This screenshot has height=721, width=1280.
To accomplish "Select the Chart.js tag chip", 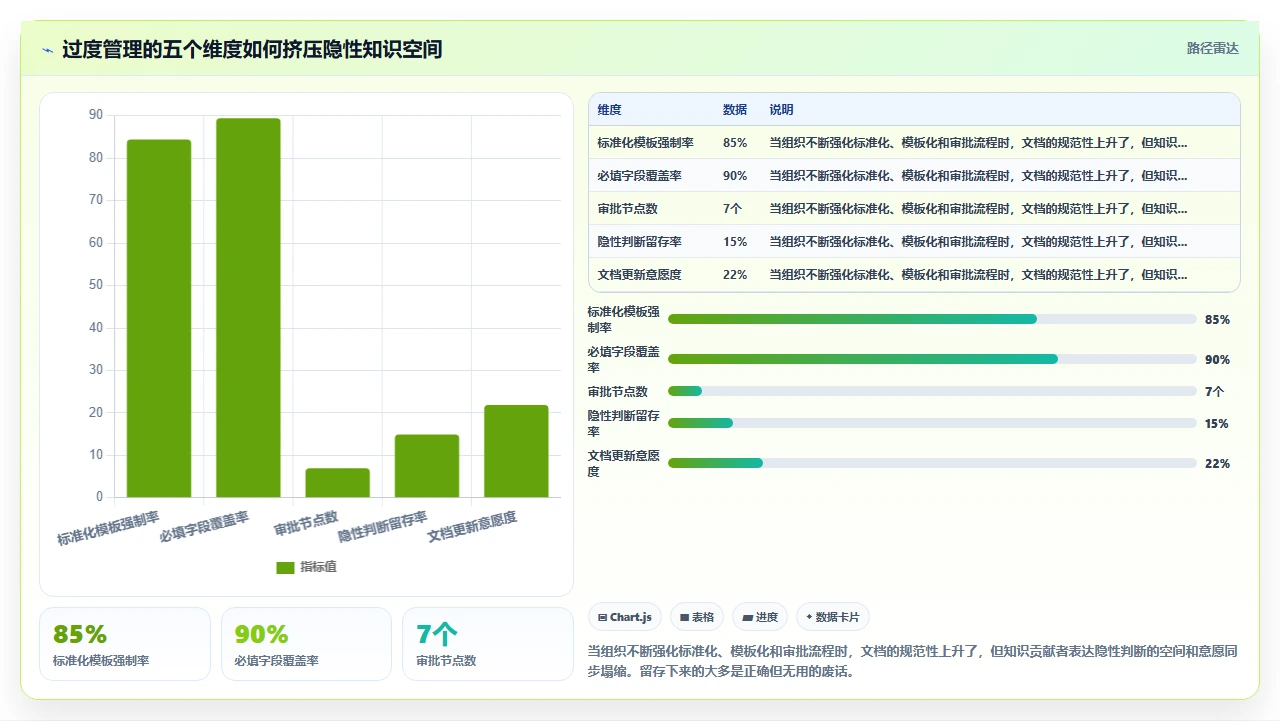I will [x=624, y=617].
